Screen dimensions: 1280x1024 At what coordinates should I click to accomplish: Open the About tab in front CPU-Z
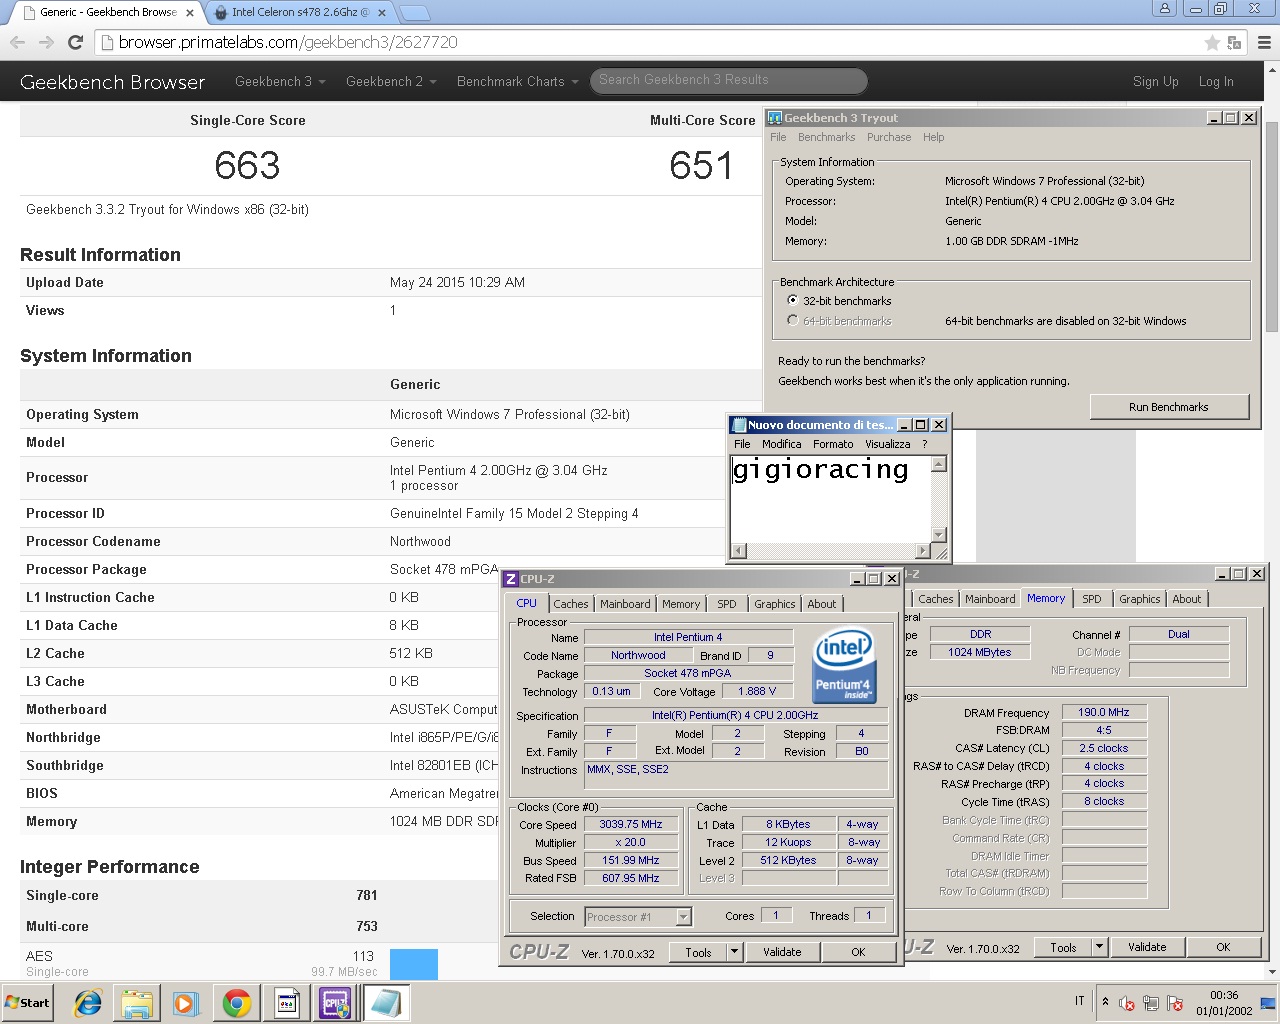click(x=822, y=604)
